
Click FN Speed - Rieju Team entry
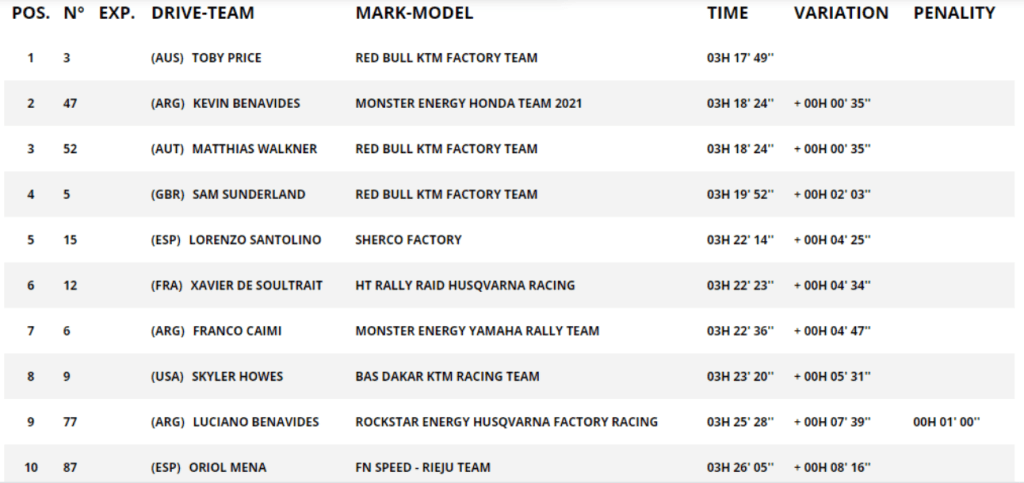tap(423, 467)
